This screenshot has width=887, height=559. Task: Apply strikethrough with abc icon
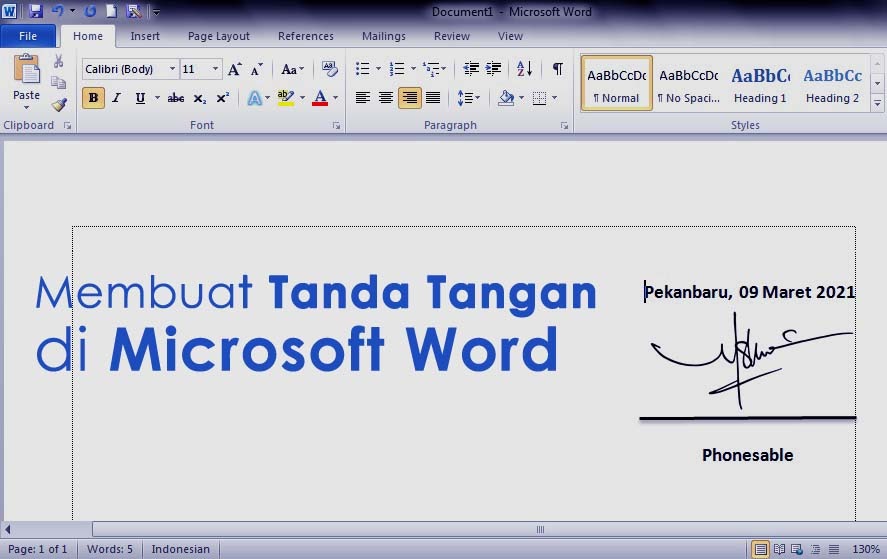[x=175, y=98]
